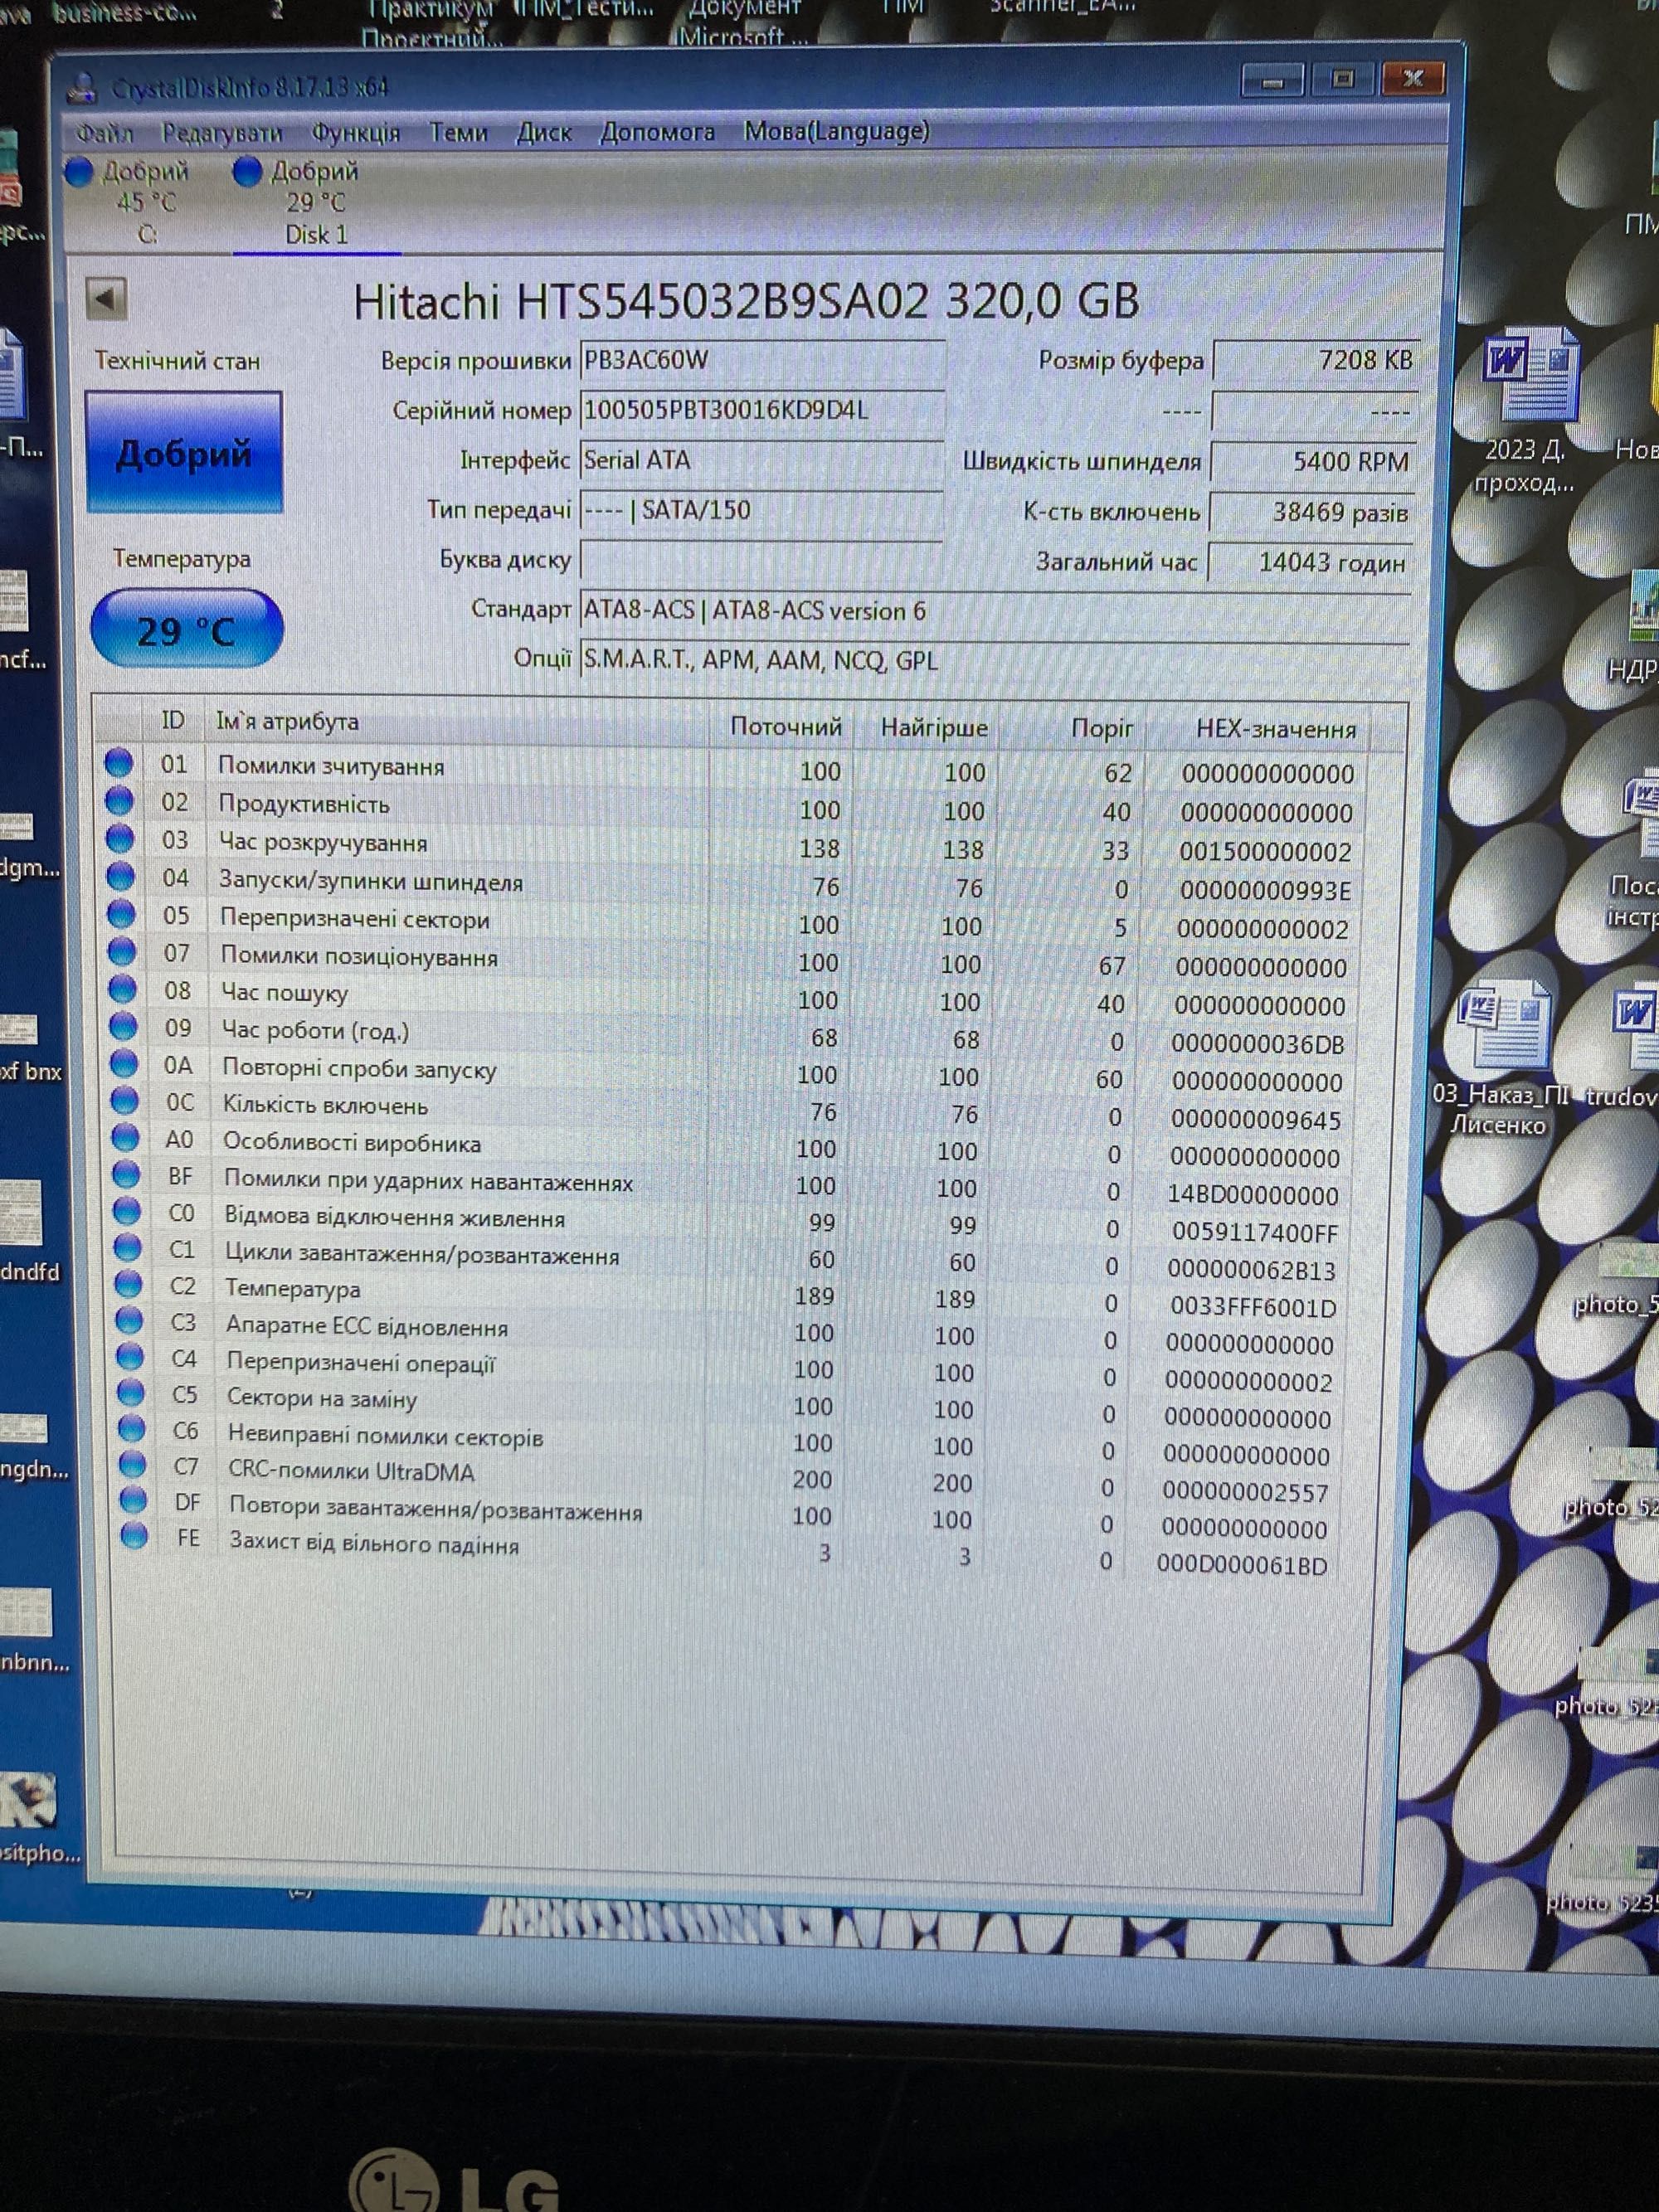Click the Поріг column header
Viewport: 1659px width, 2212px height.
pyautogui.click(x=1102, y=728)
